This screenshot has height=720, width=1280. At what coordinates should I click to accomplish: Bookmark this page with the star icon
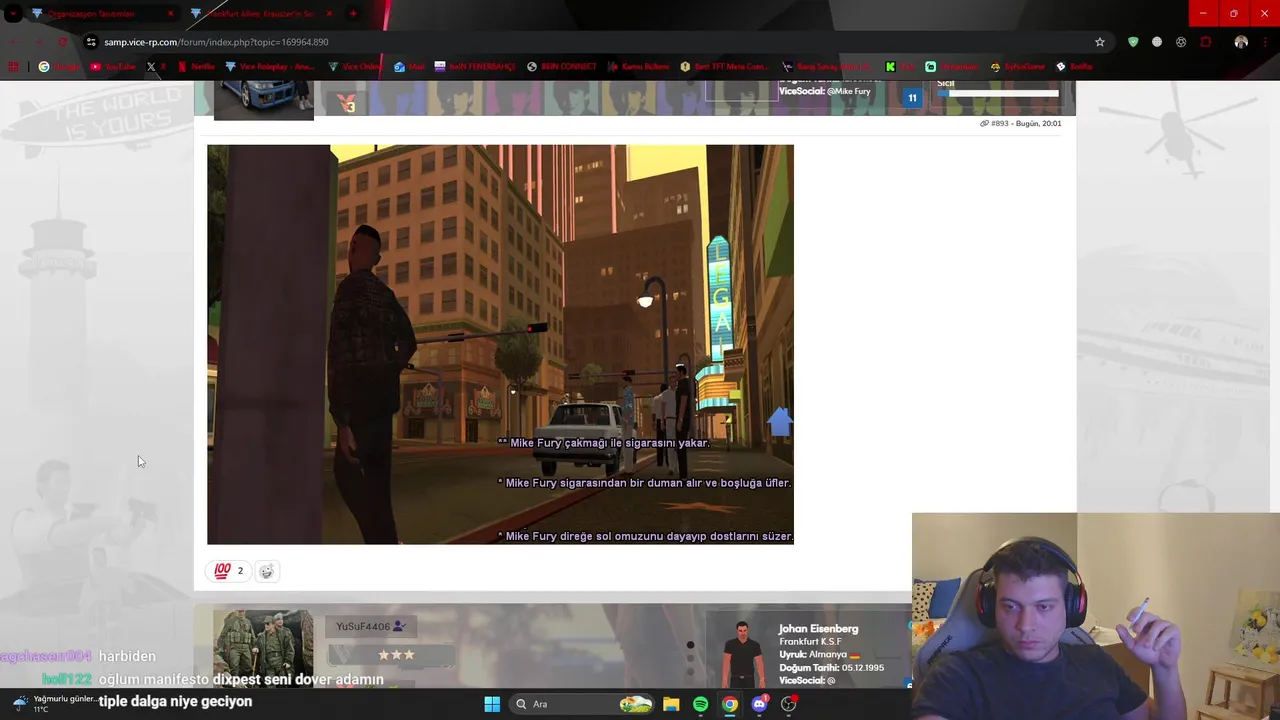1100,42
